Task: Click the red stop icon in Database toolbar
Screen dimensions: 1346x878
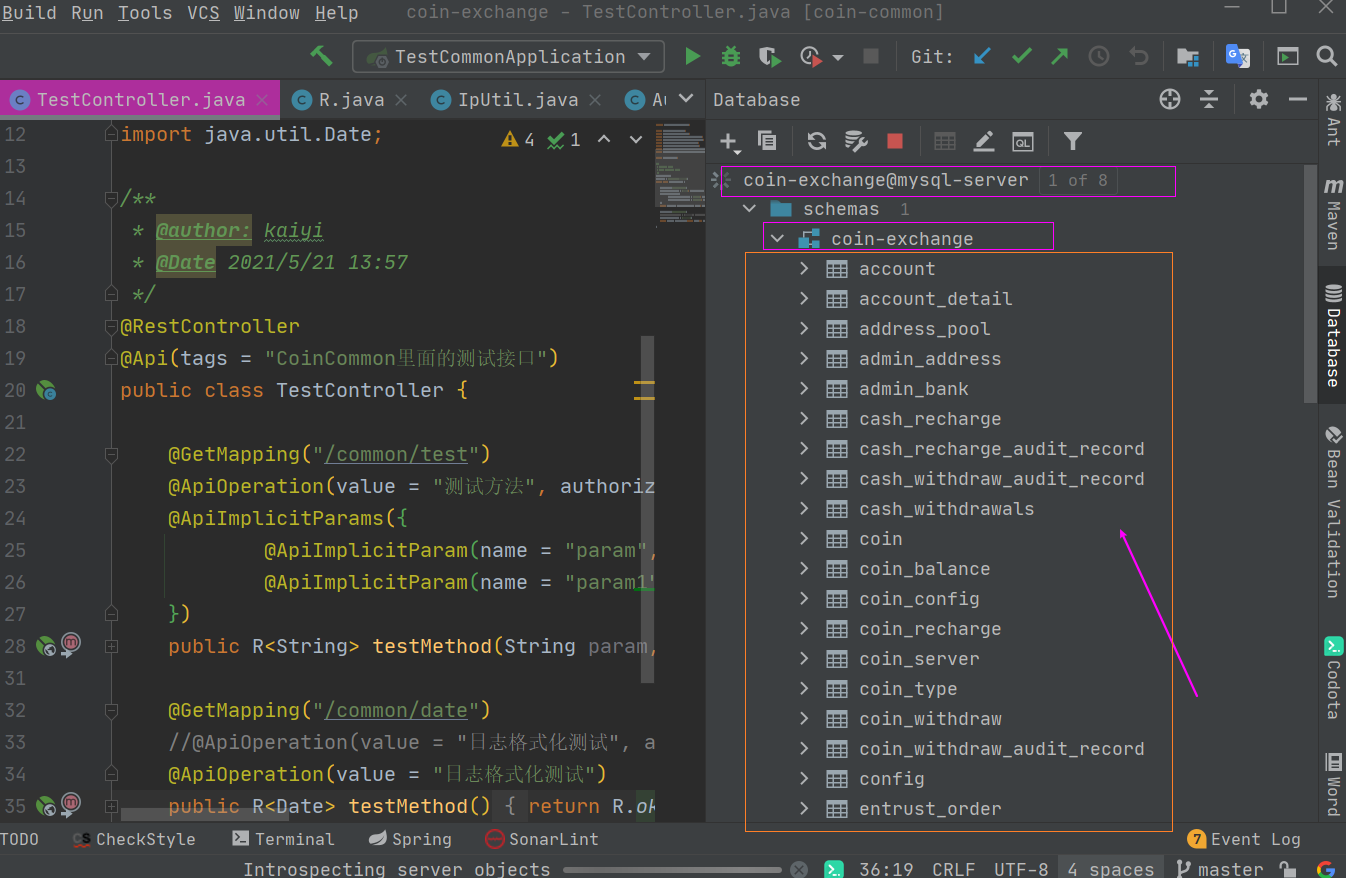Action: 895,141
